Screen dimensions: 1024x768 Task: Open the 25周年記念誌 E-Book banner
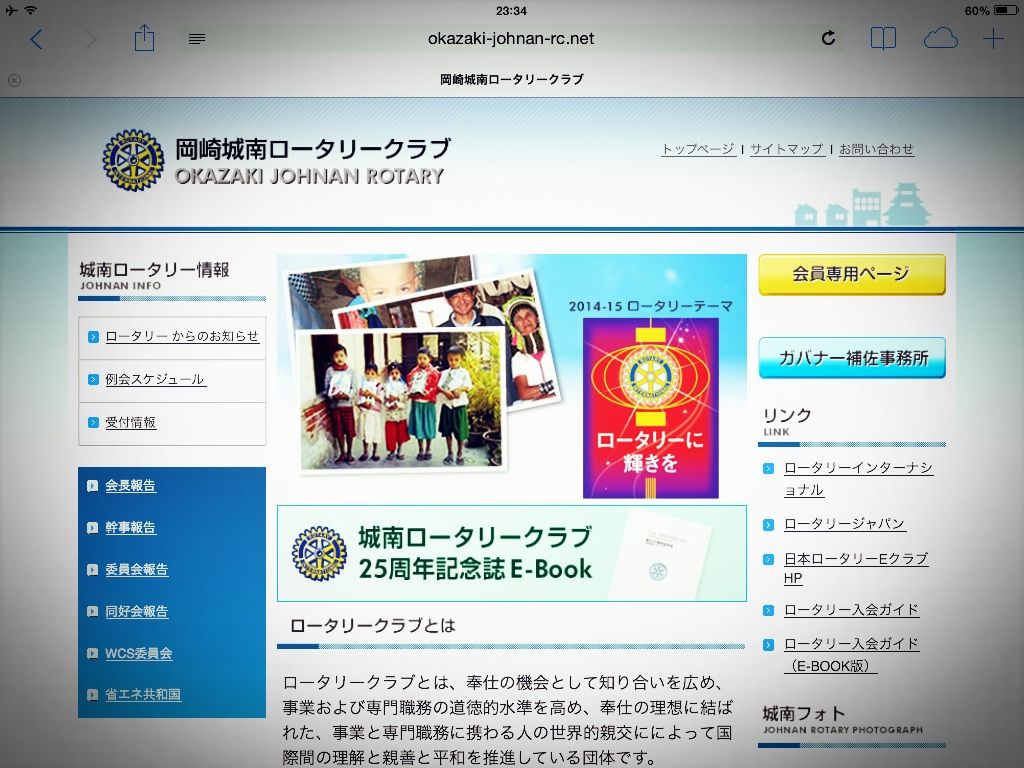coord(511,553)
